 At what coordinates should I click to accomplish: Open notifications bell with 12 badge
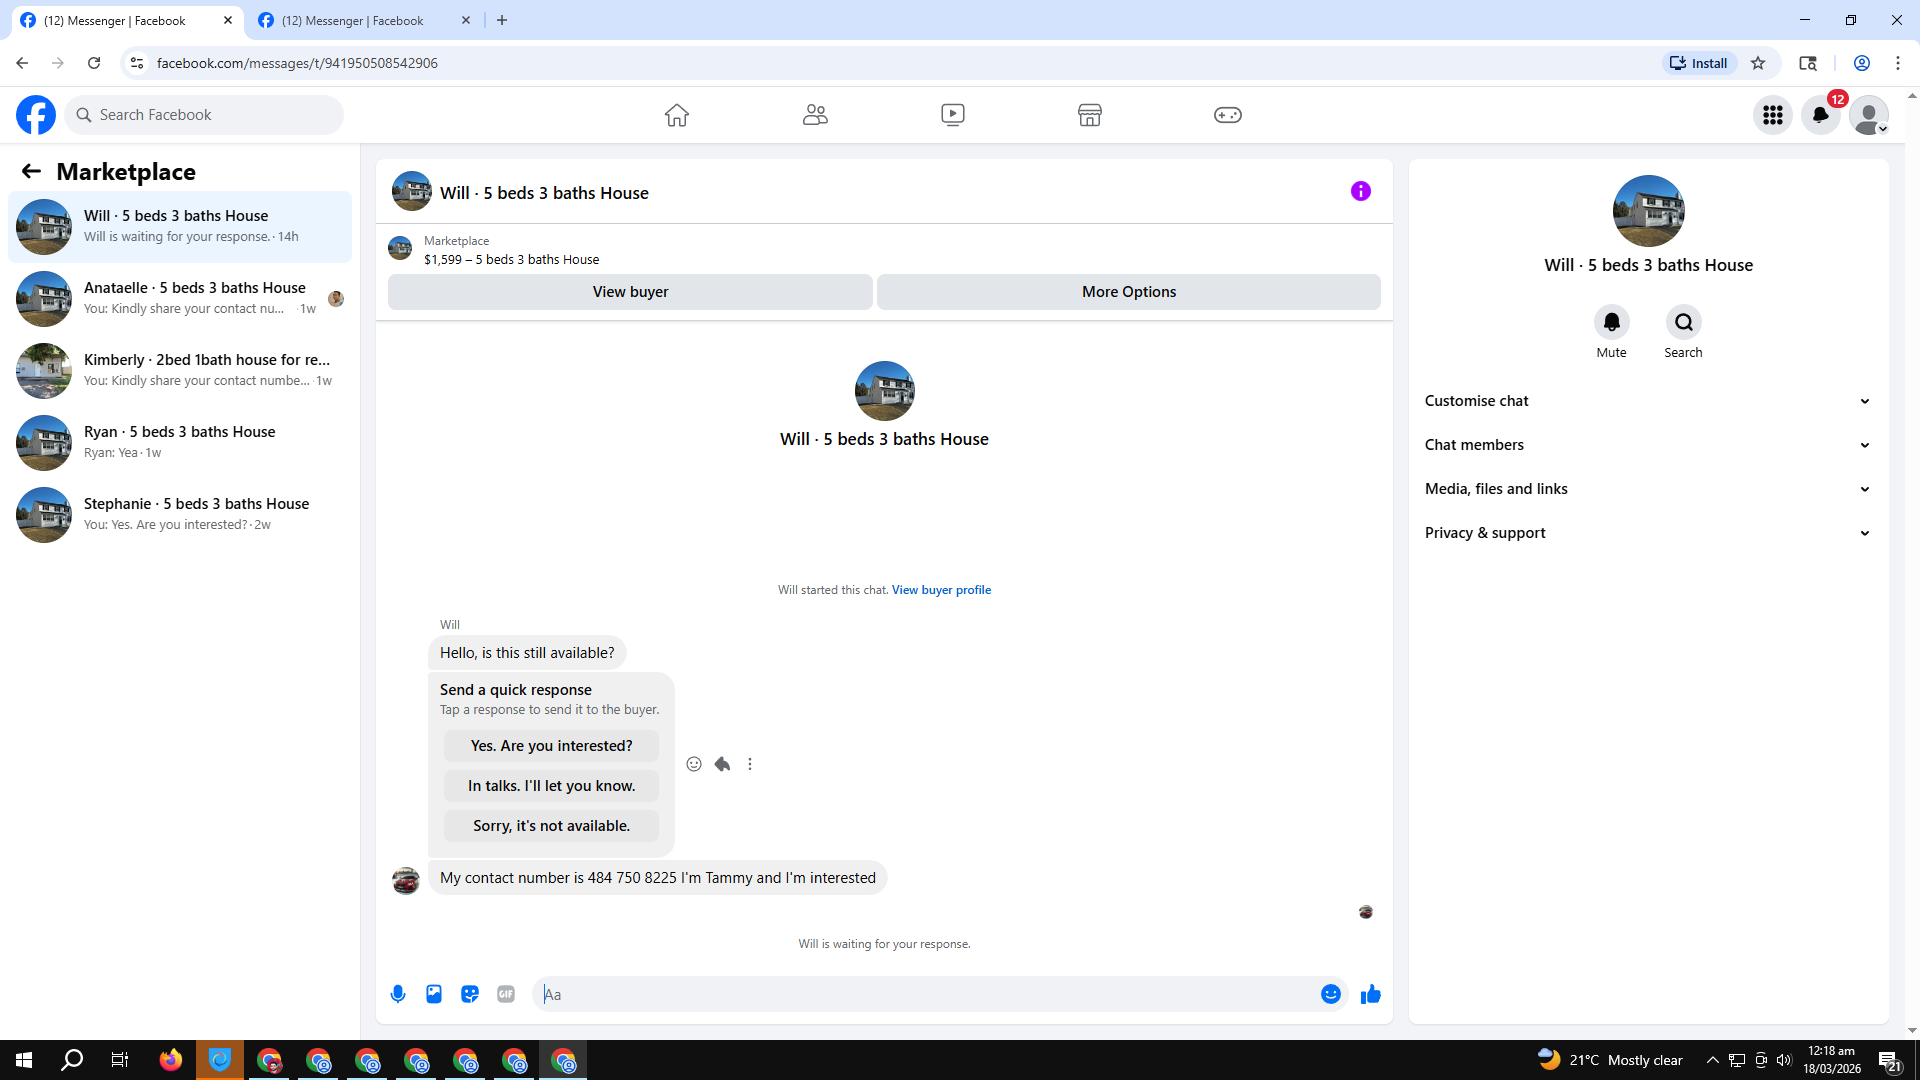pyautogui.click(x=1821, y=115)
